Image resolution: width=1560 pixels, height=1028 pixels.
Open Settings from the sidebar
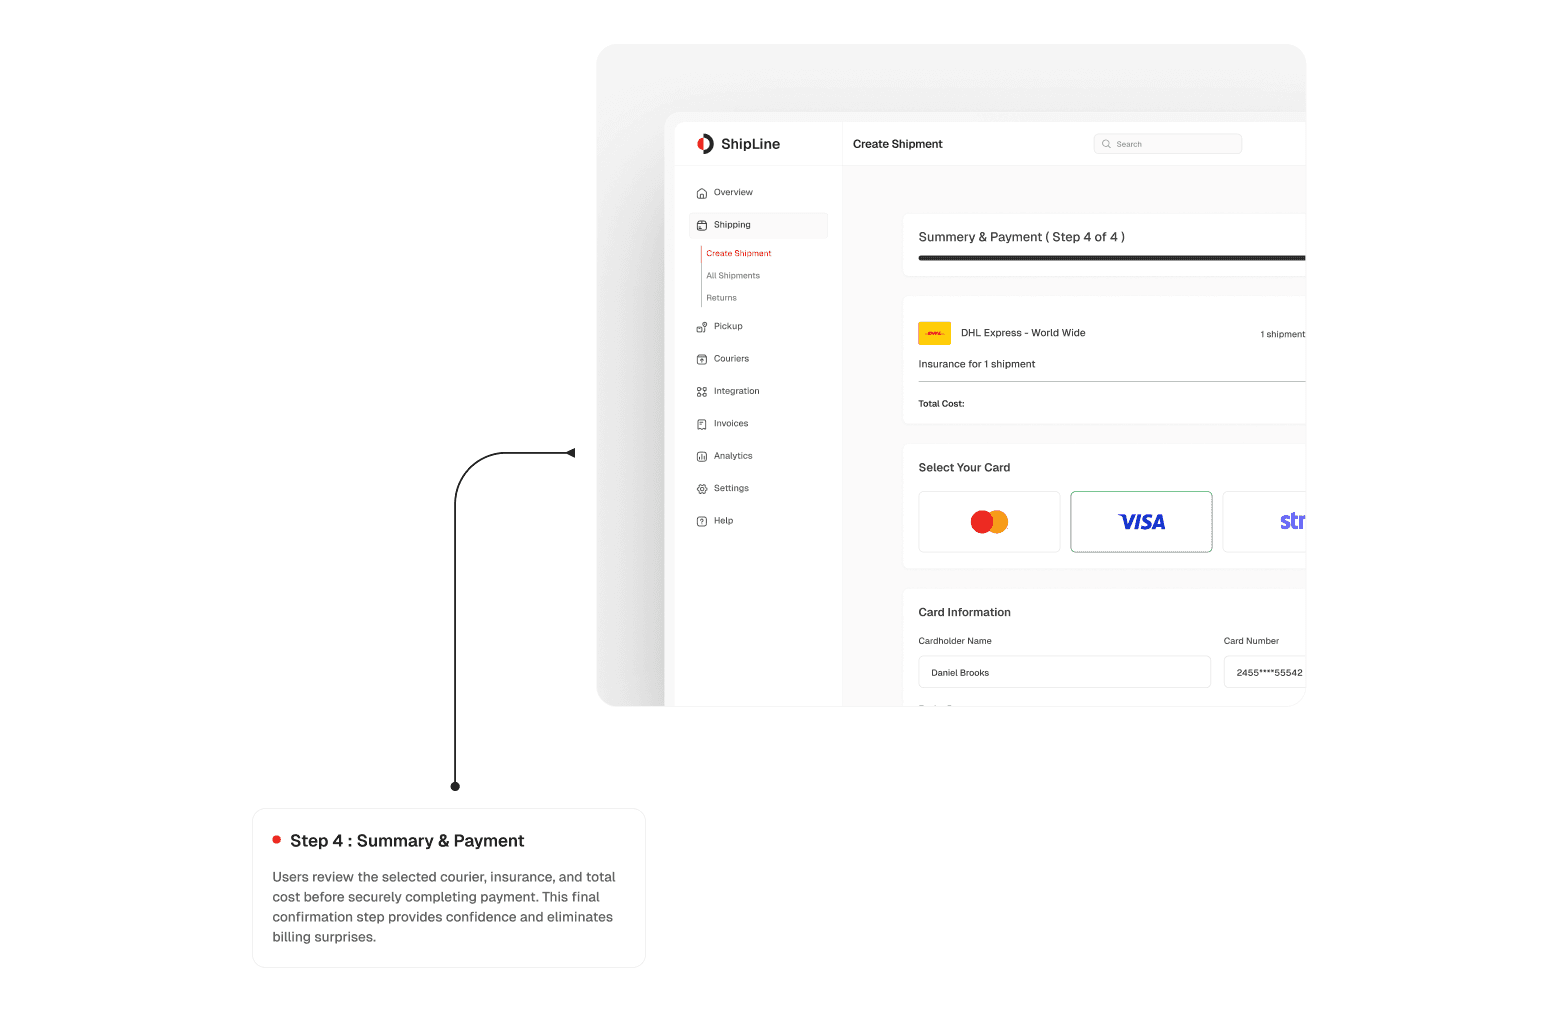(x=702, y=488)
